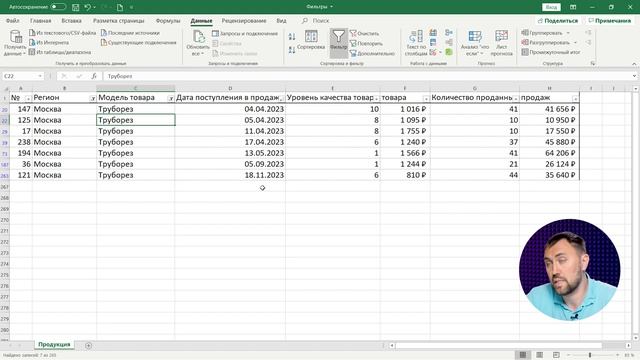
Task: Click the formula bar with Труборез
Action: point(367,76)
